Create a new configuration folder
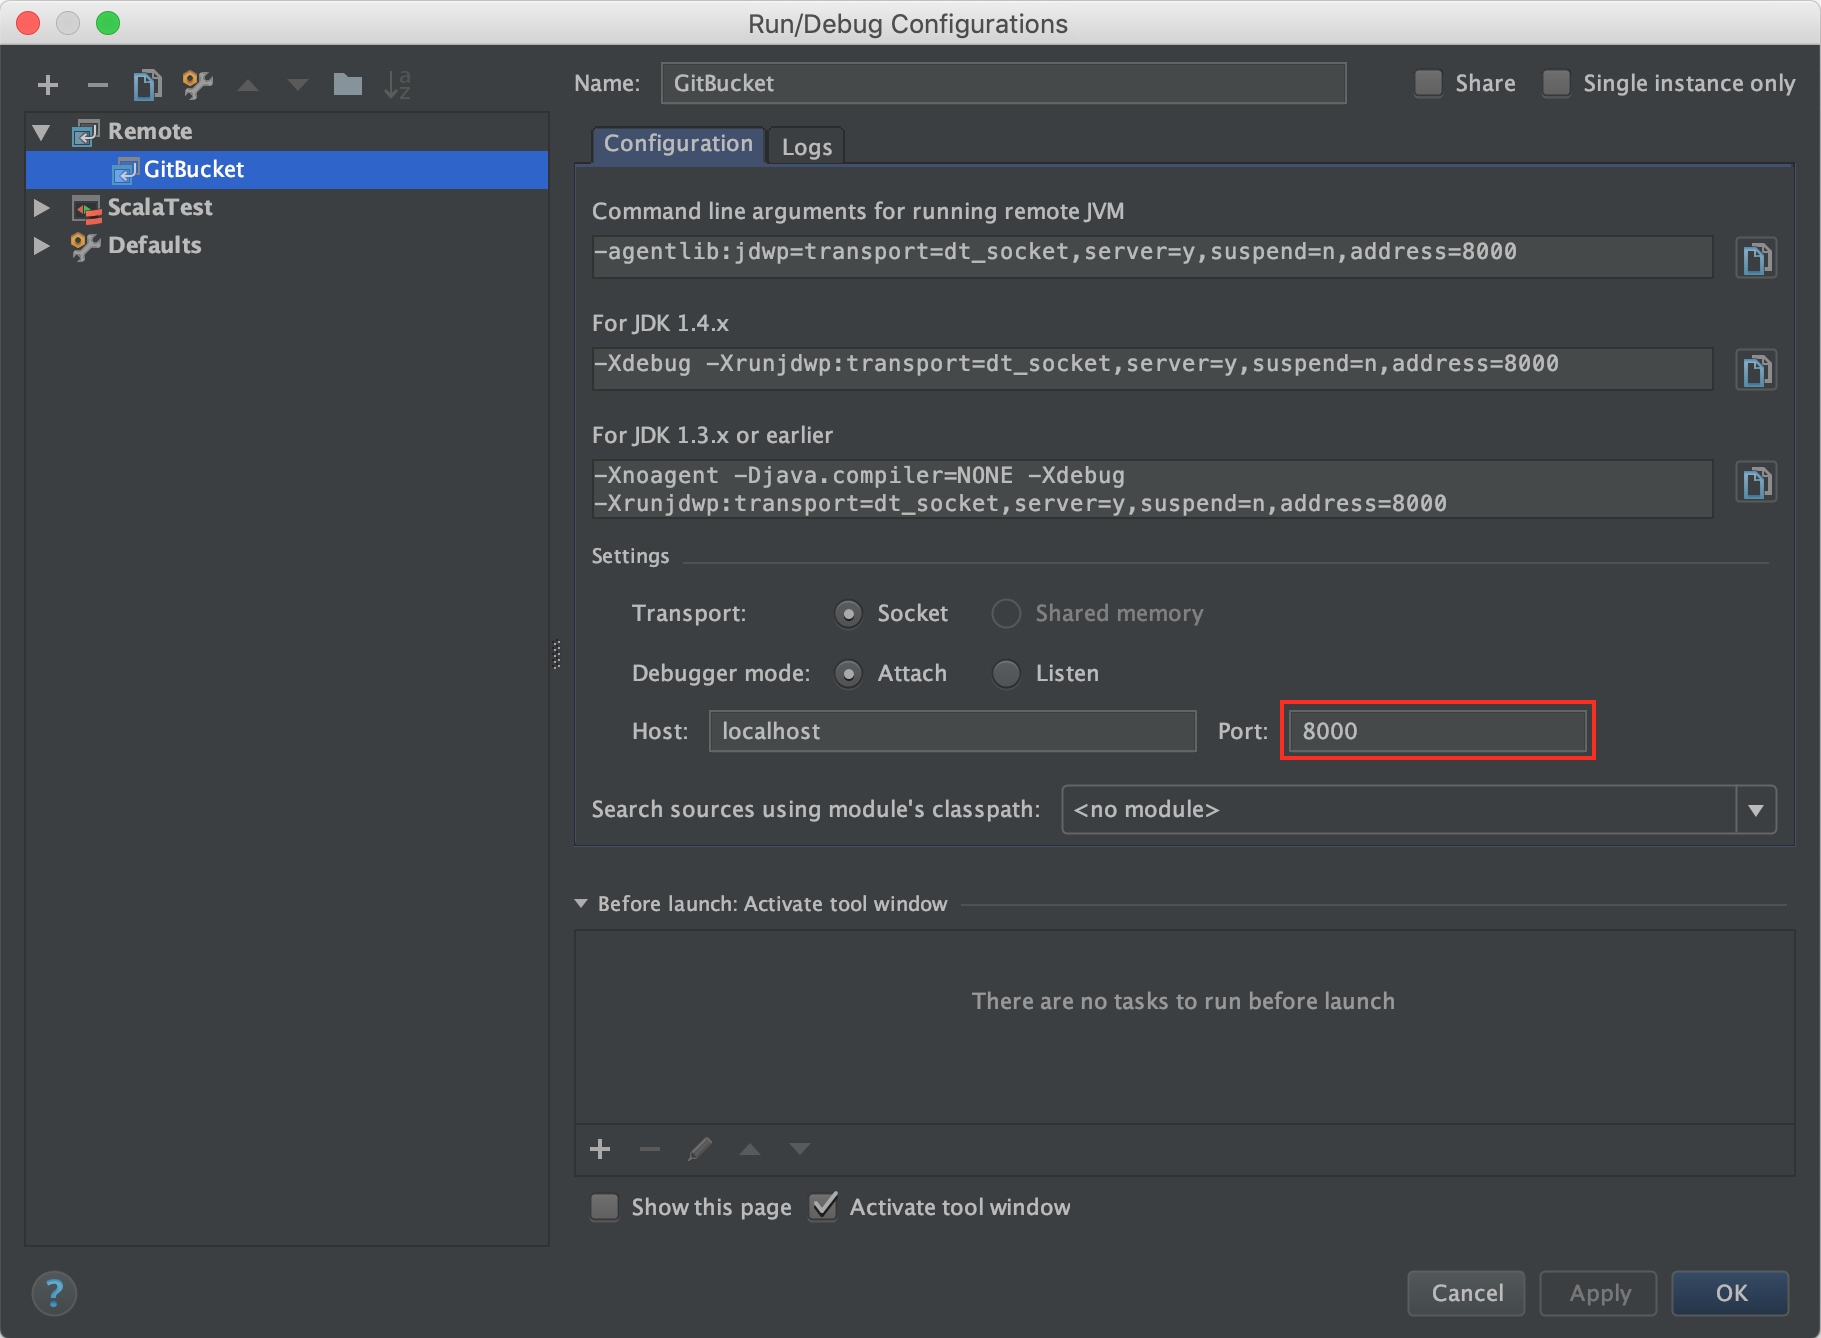Image resolution: width=1821 pixels, height=1338 pixels. tap(348, 85)
